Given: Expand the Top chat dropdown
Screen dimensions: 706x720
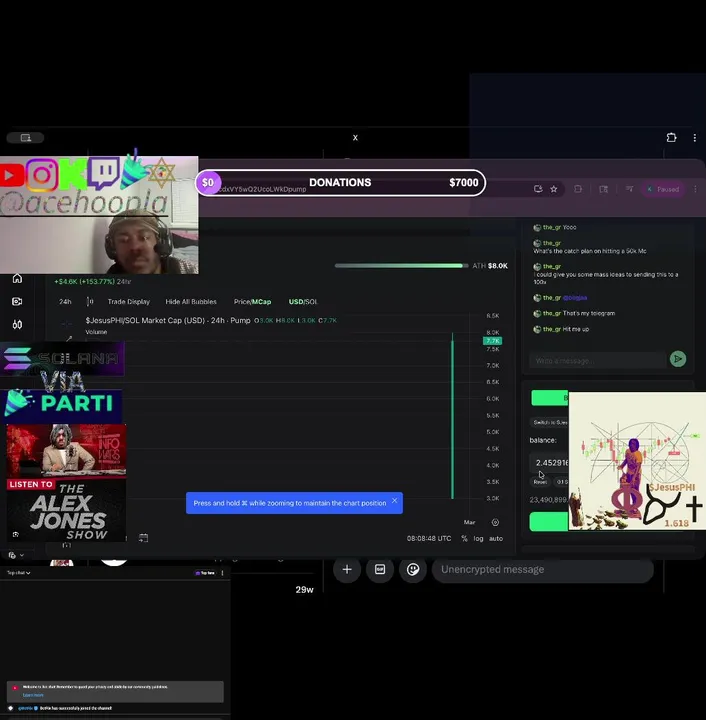Looking at the screenshot, I should tap(18, 573).
